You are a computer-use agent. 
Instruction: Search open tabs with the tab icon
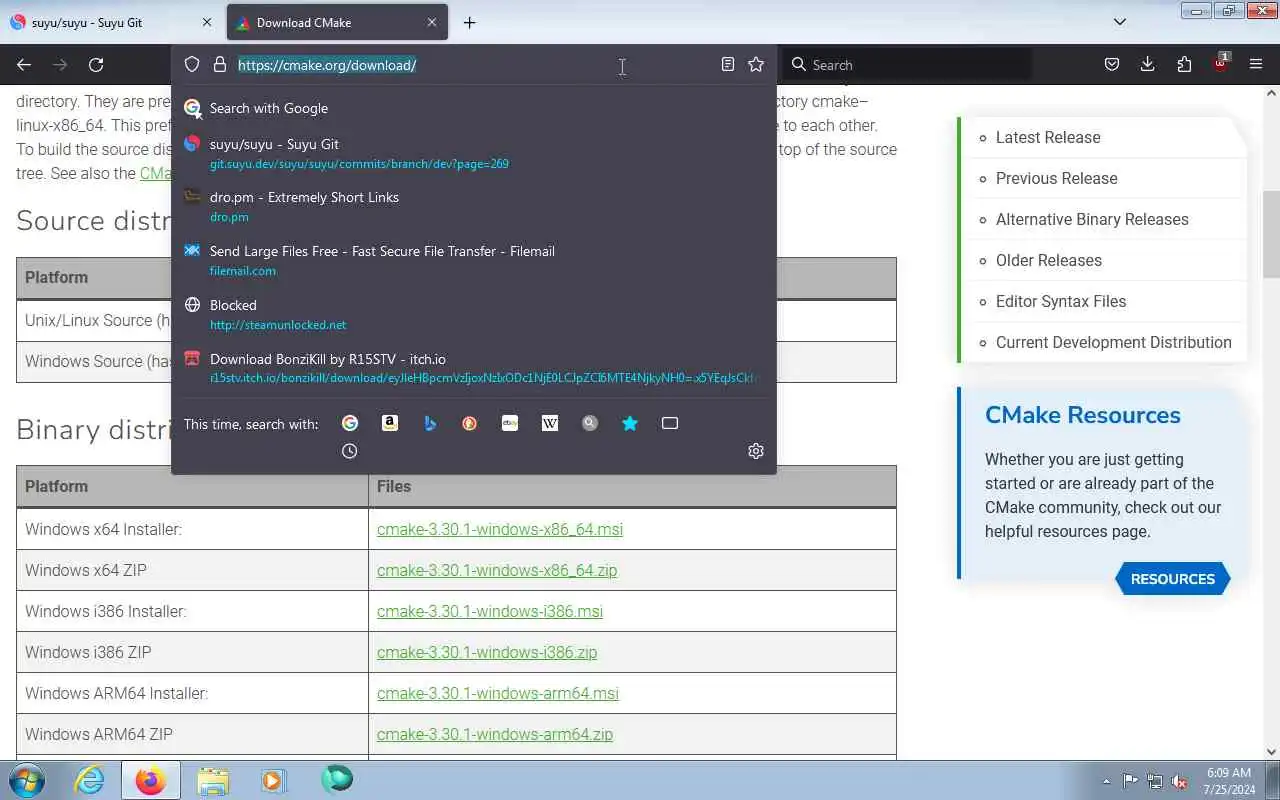(670, 423)
